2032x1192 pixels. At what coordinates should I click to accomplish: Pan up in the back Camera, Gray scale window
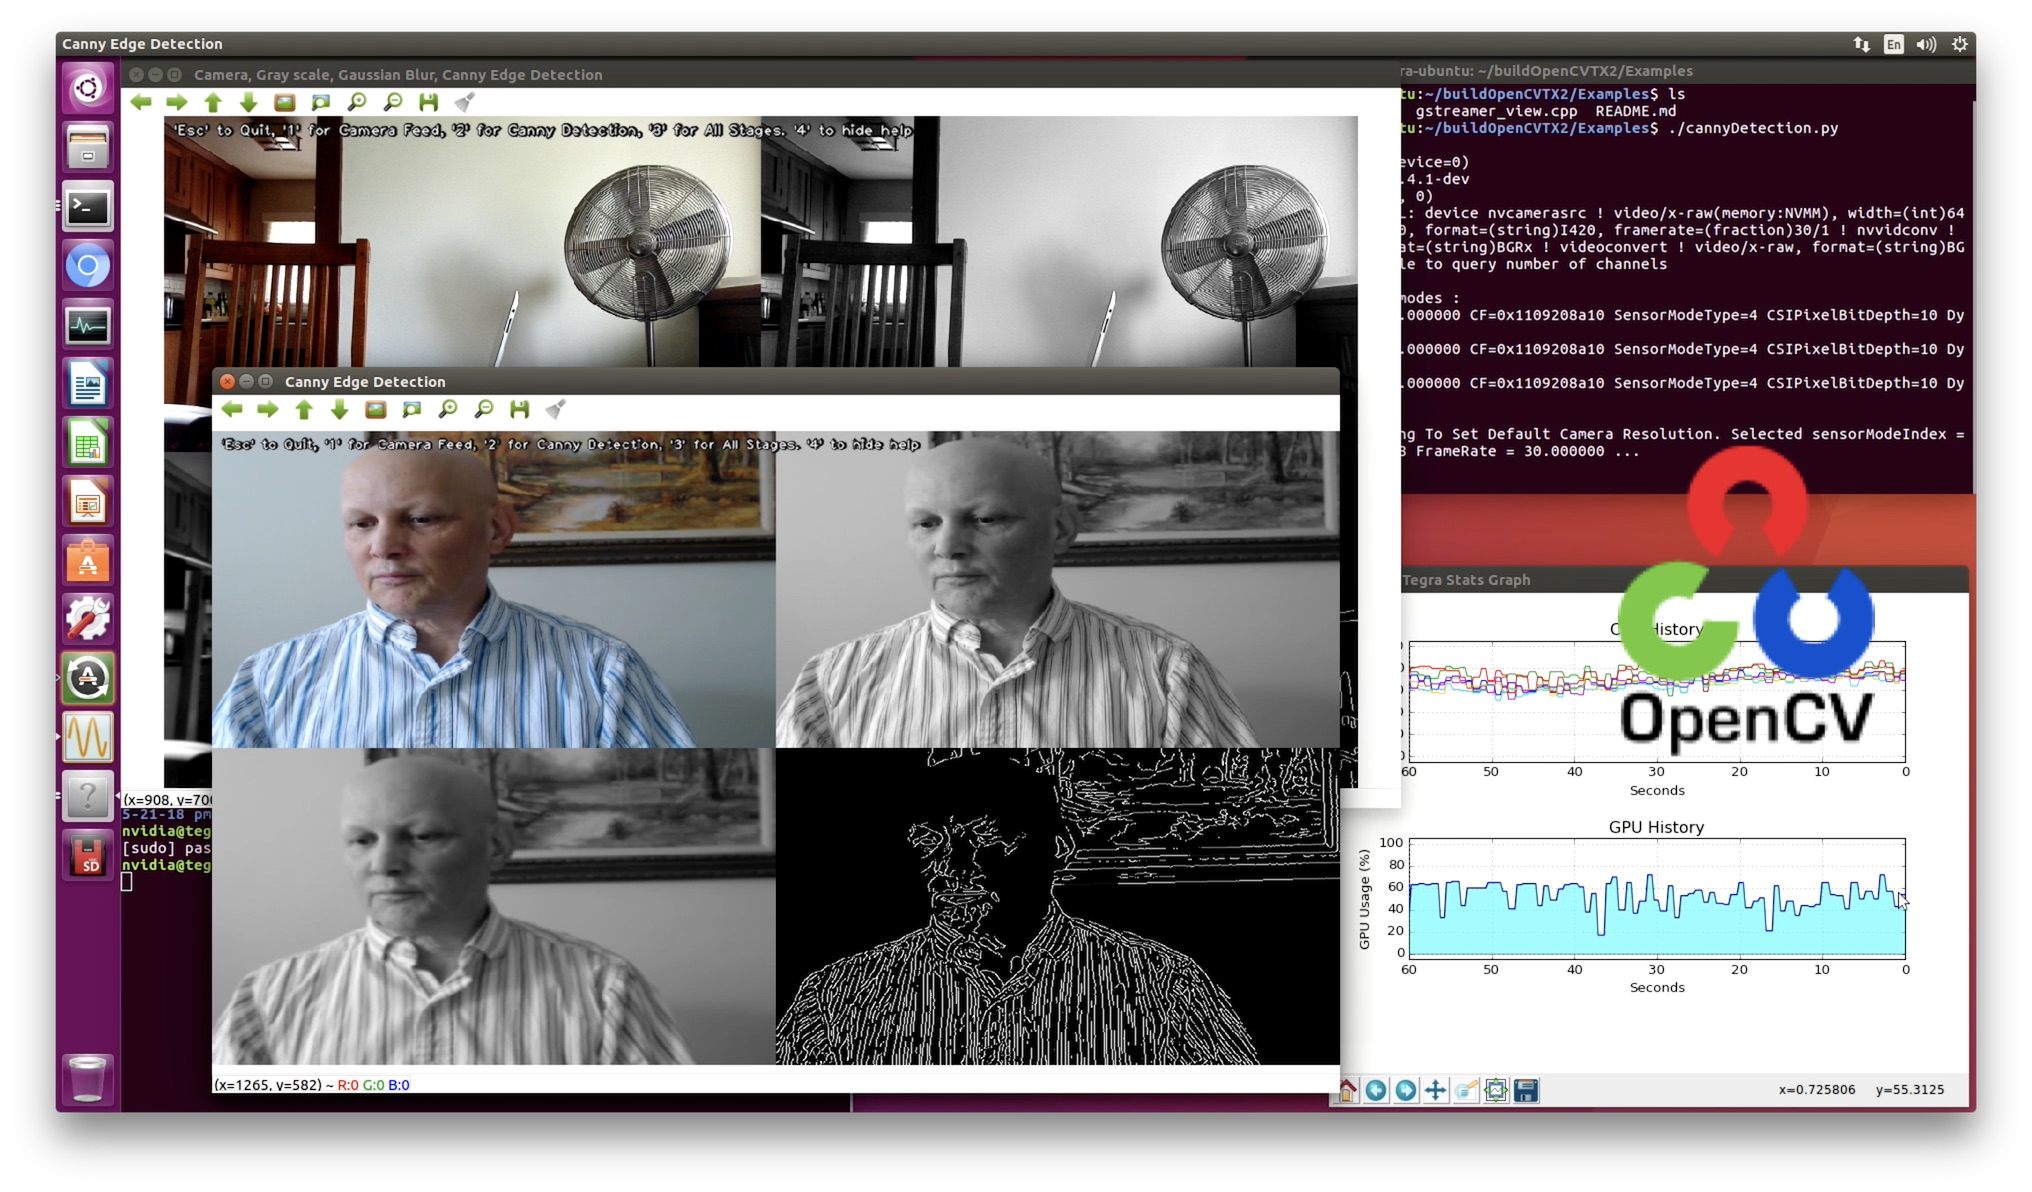point(213,102)
